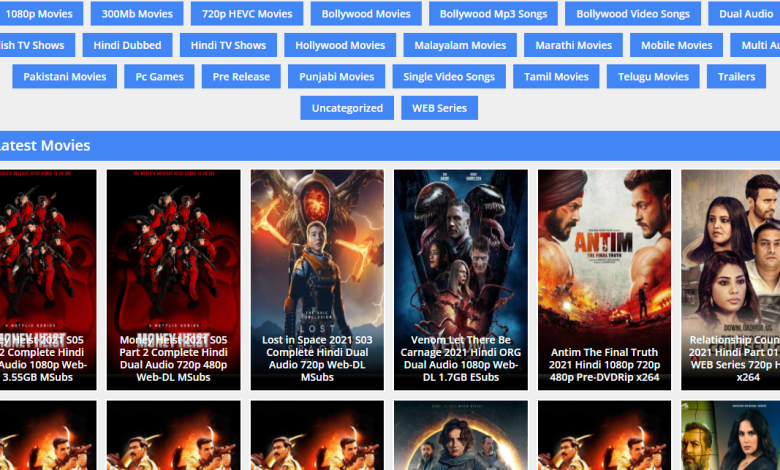Screen dimensions: 780x470
Task: Select the Mobile Movies category
Action: 677,45
